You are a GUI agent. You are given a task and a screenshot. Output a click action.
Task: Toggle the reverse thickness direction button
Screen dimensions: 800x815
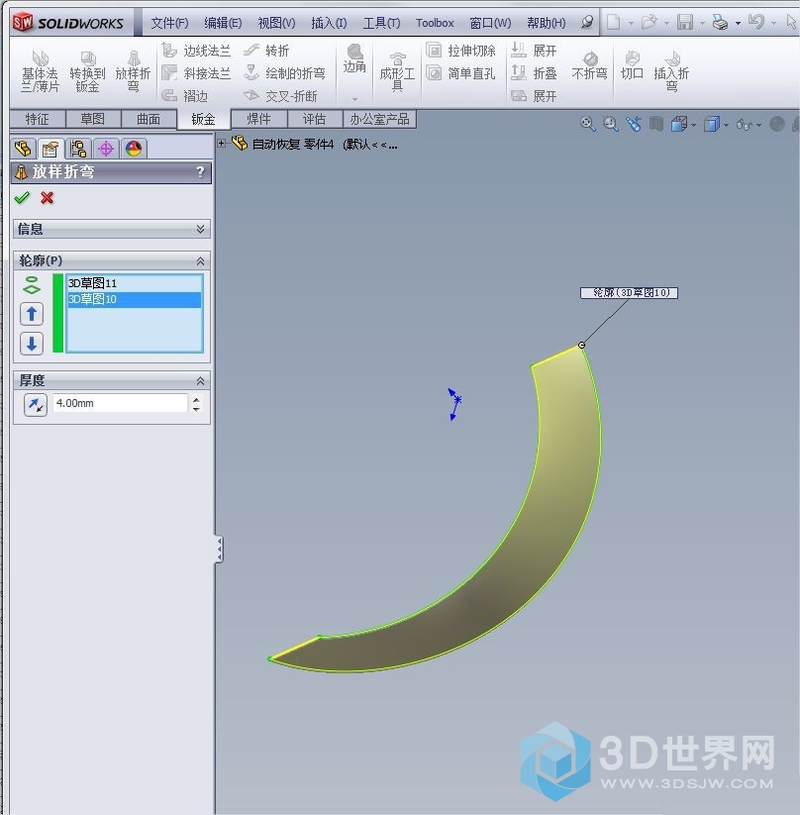click(35, 404)
